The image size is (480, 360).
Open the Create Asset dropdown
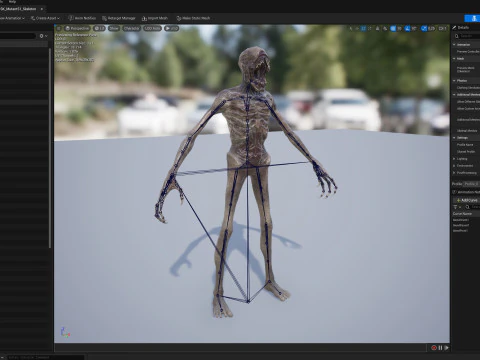point(45,18)
